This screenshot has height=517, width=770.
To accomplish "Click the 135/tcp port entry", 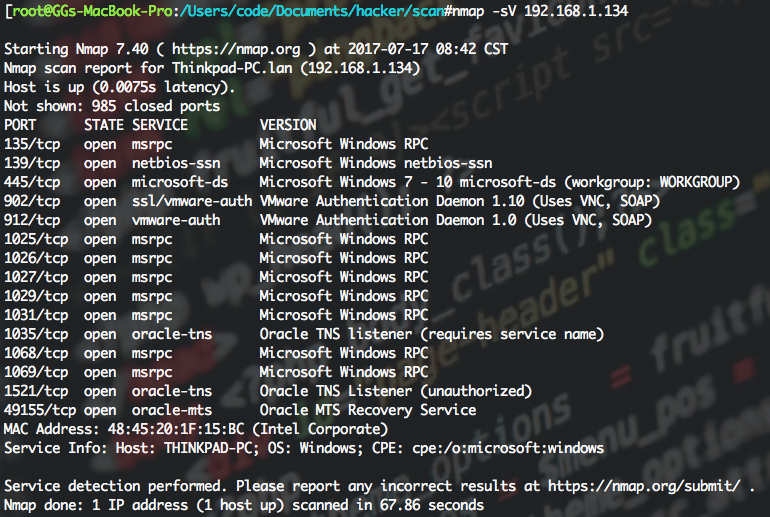I will (x=32, y=144).
